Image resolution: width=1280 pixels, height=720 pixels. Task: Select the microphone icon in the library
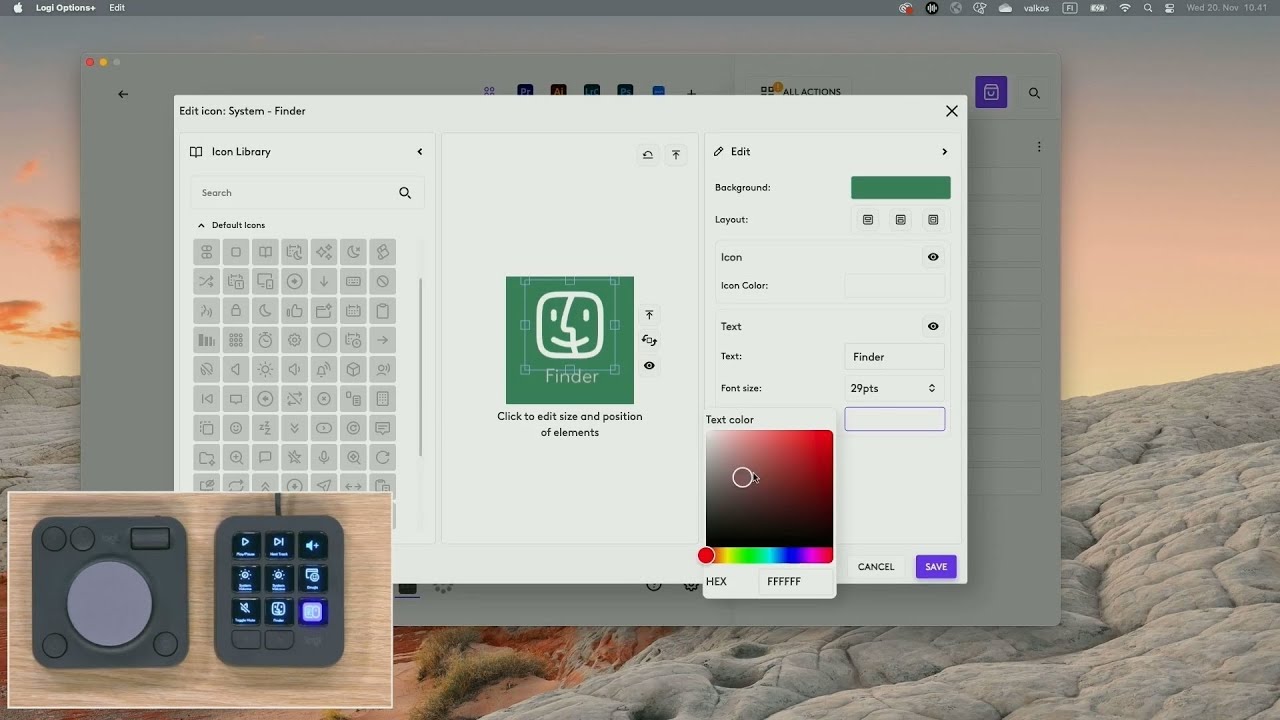pos(324,458)
